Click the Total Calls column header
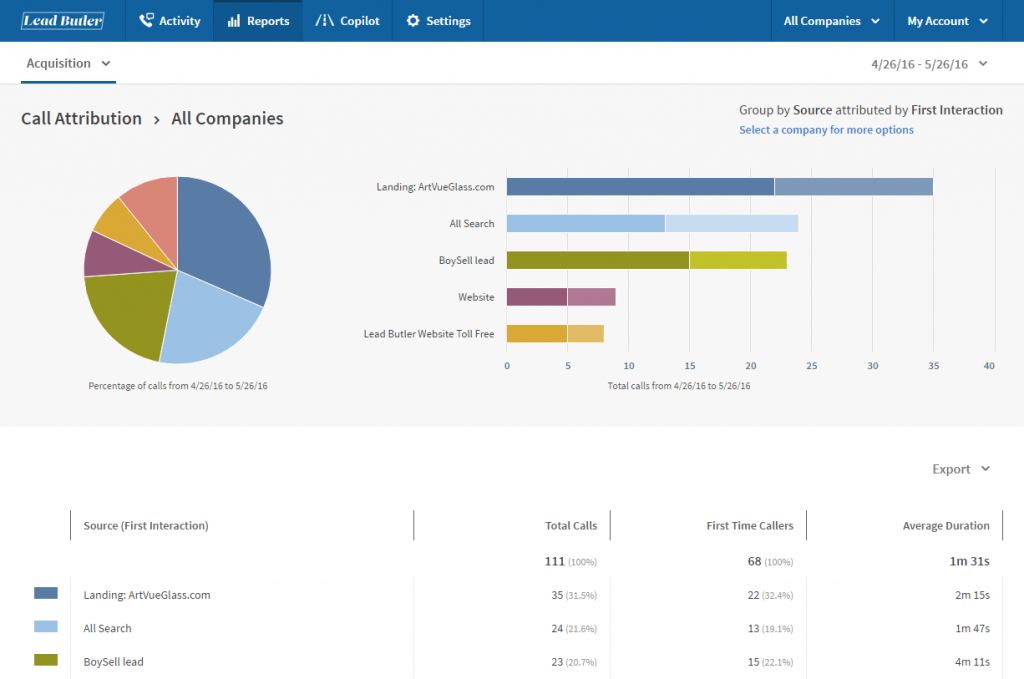 point(569,525)
